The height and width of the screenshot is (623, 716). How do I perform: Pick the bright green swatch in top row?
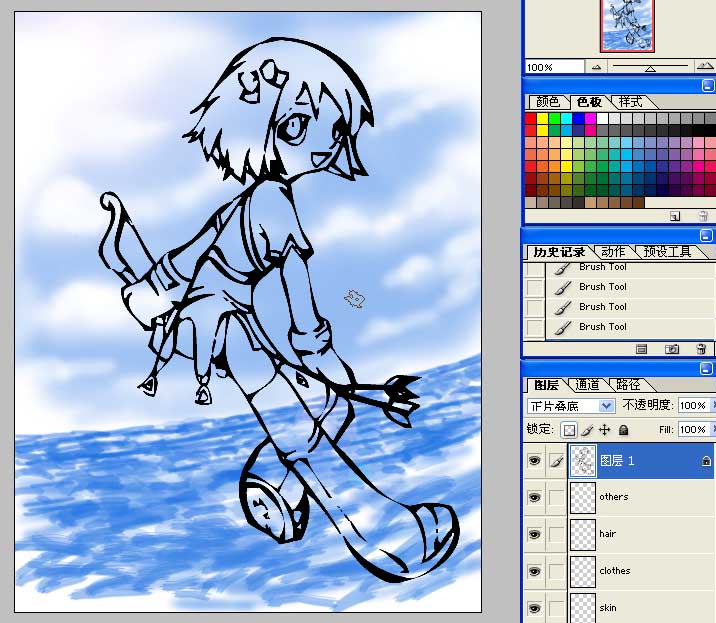point(554,119)
